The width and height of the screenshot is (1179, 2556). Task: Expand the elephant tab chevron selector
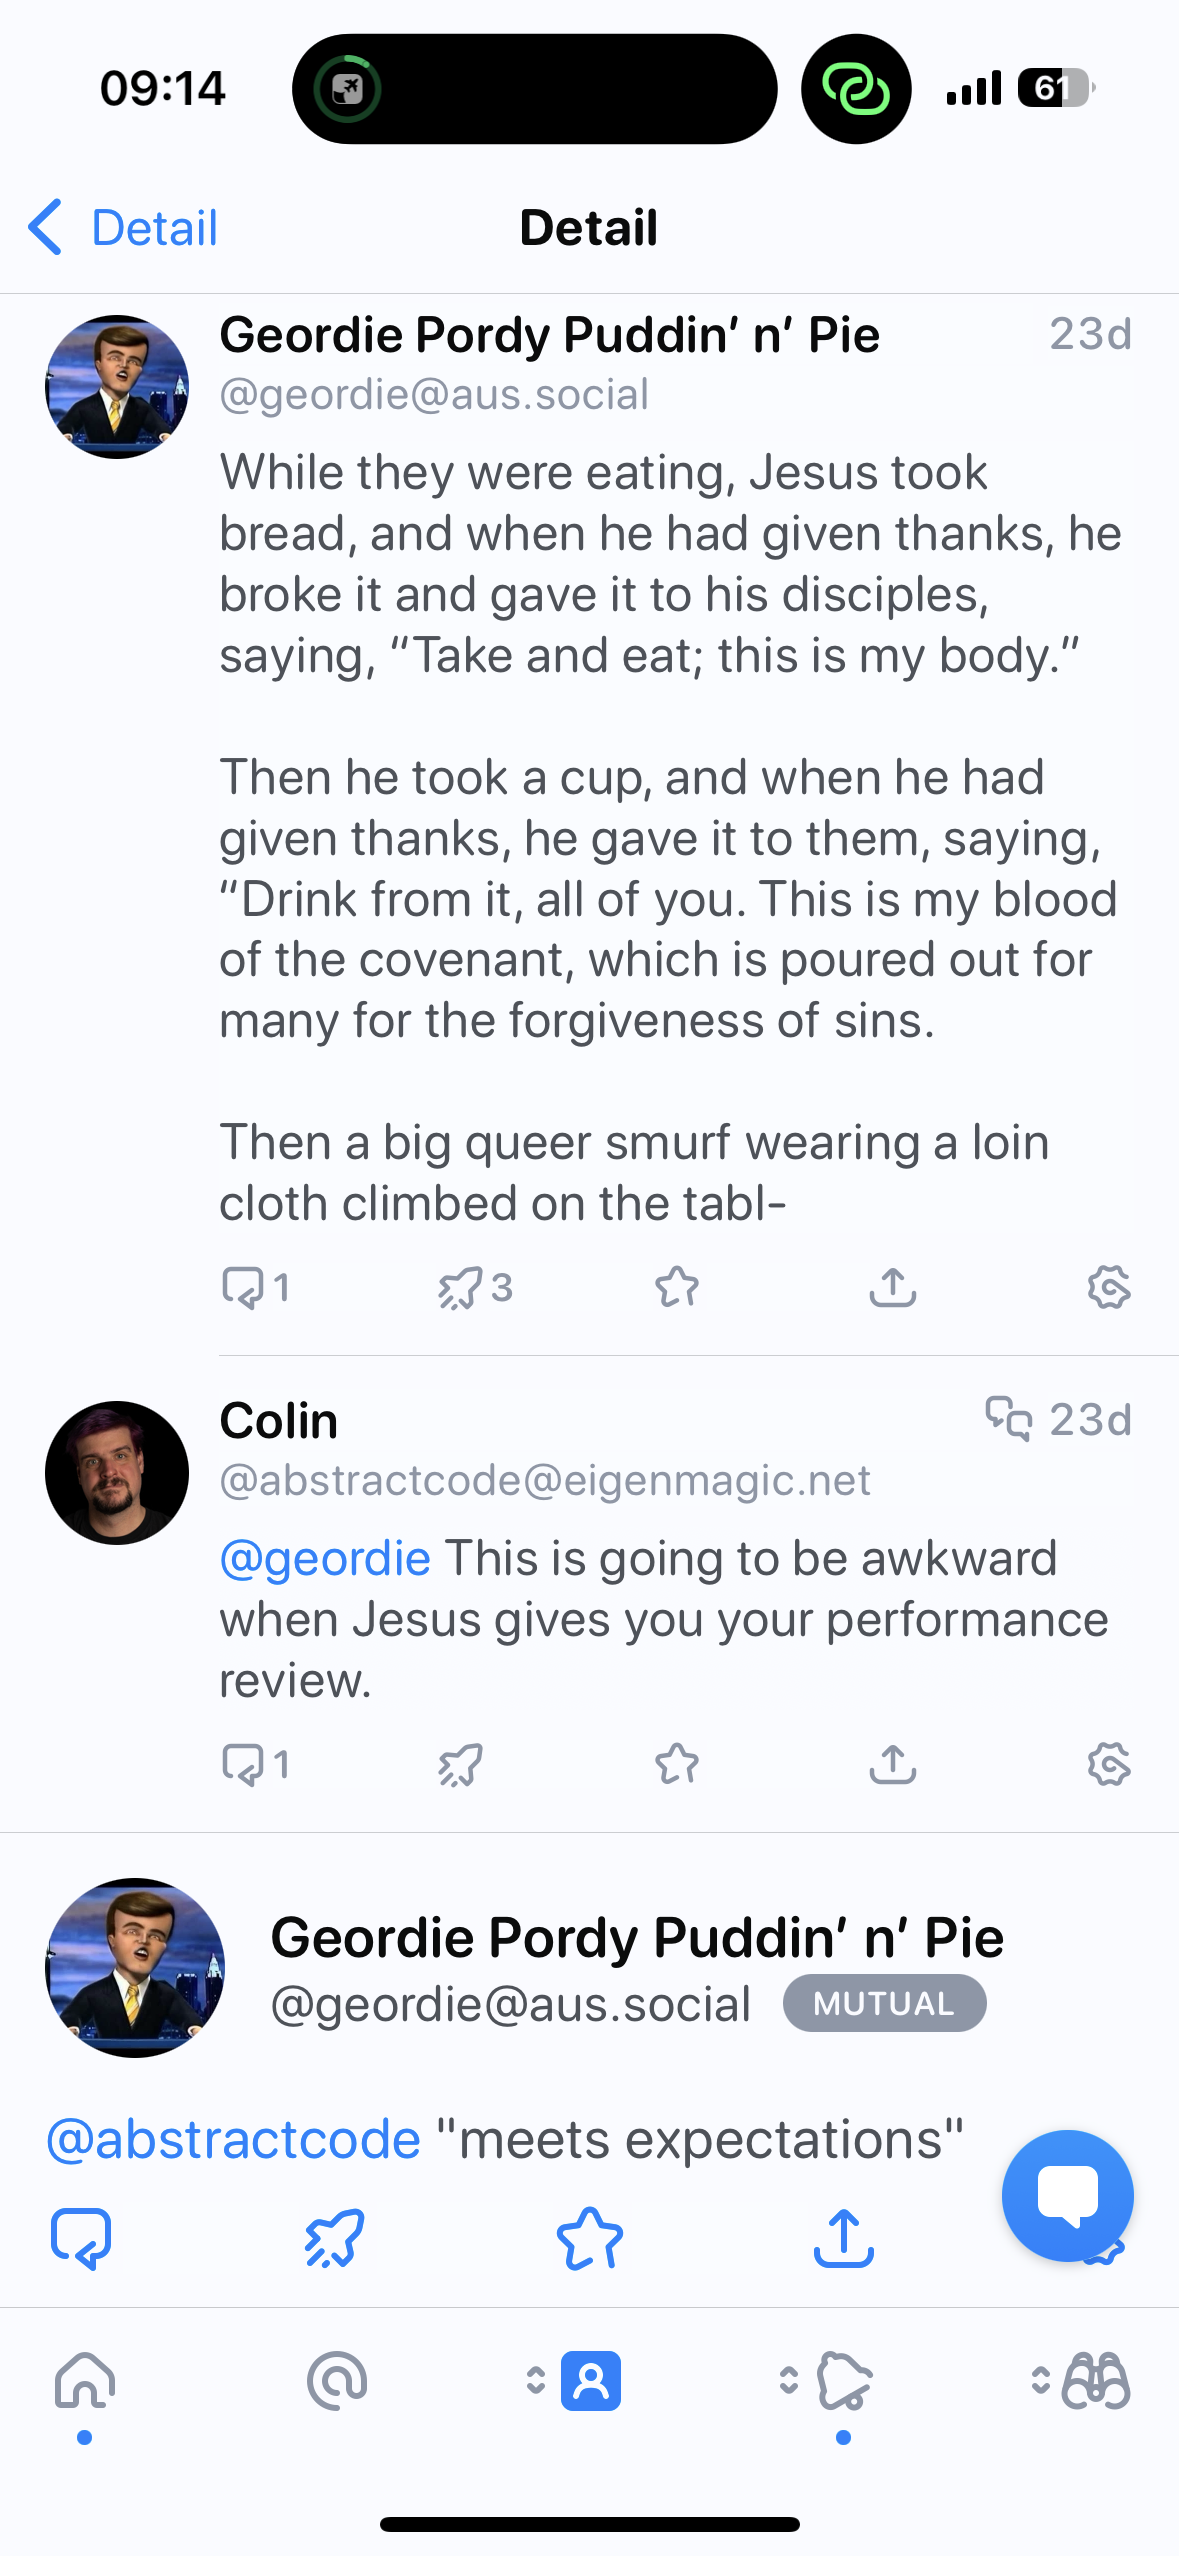coord(789,2381)
